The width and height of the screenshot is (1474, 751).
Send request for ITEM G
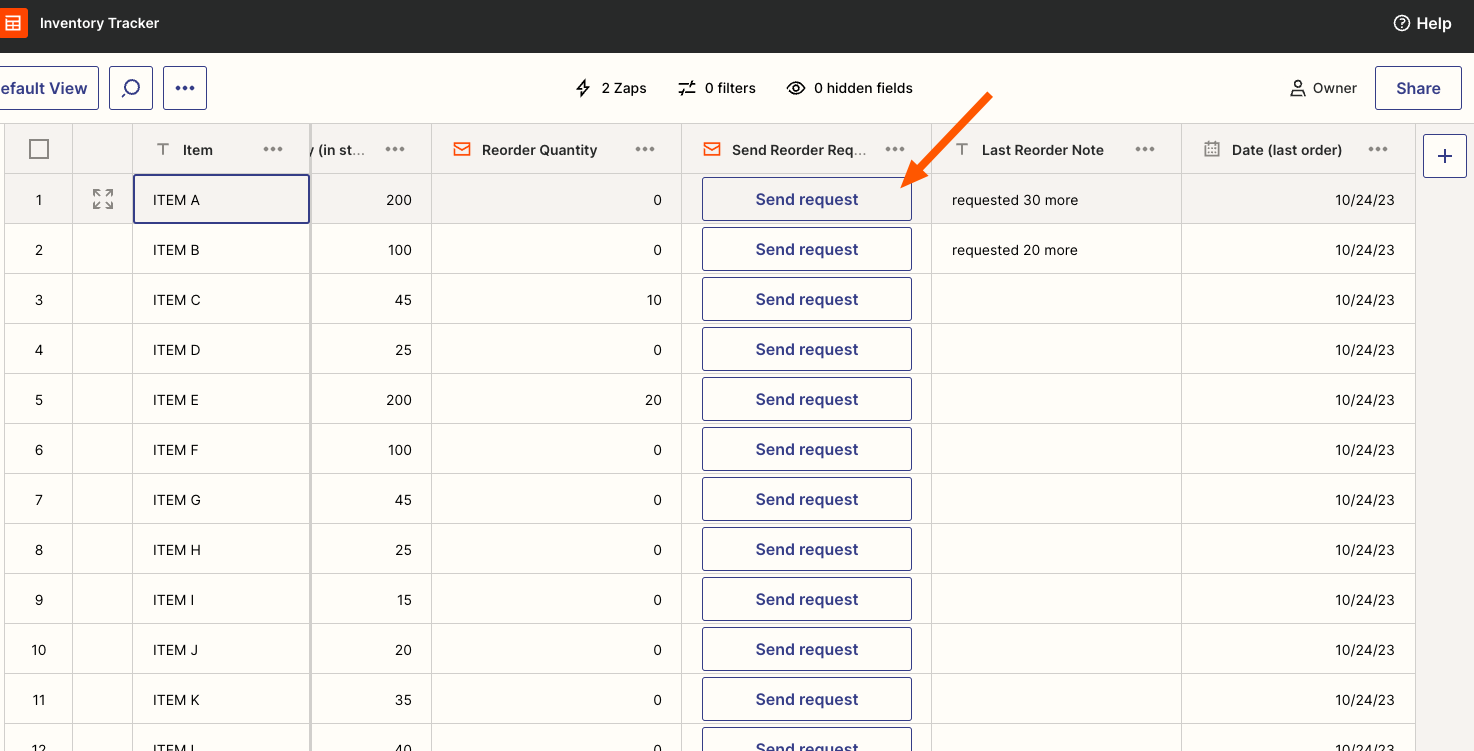807,499
